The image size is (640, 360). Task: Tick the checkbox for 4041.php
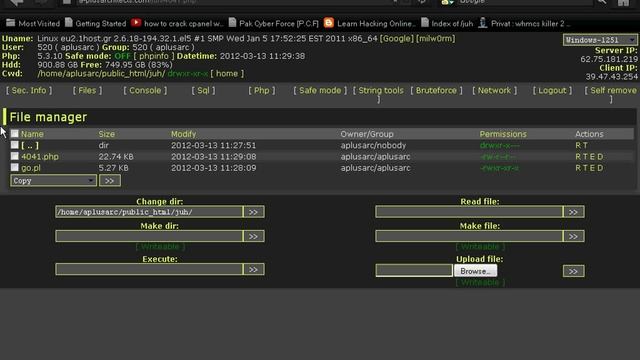pyautogui.click(x=15, y=156)
